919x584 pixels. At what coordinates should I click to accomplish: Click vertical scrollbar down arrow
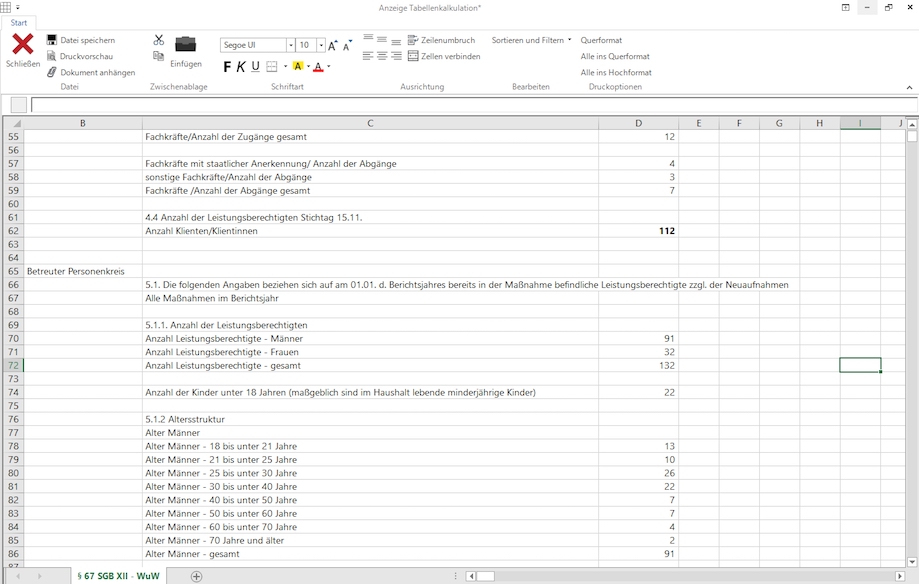[912, 562]
